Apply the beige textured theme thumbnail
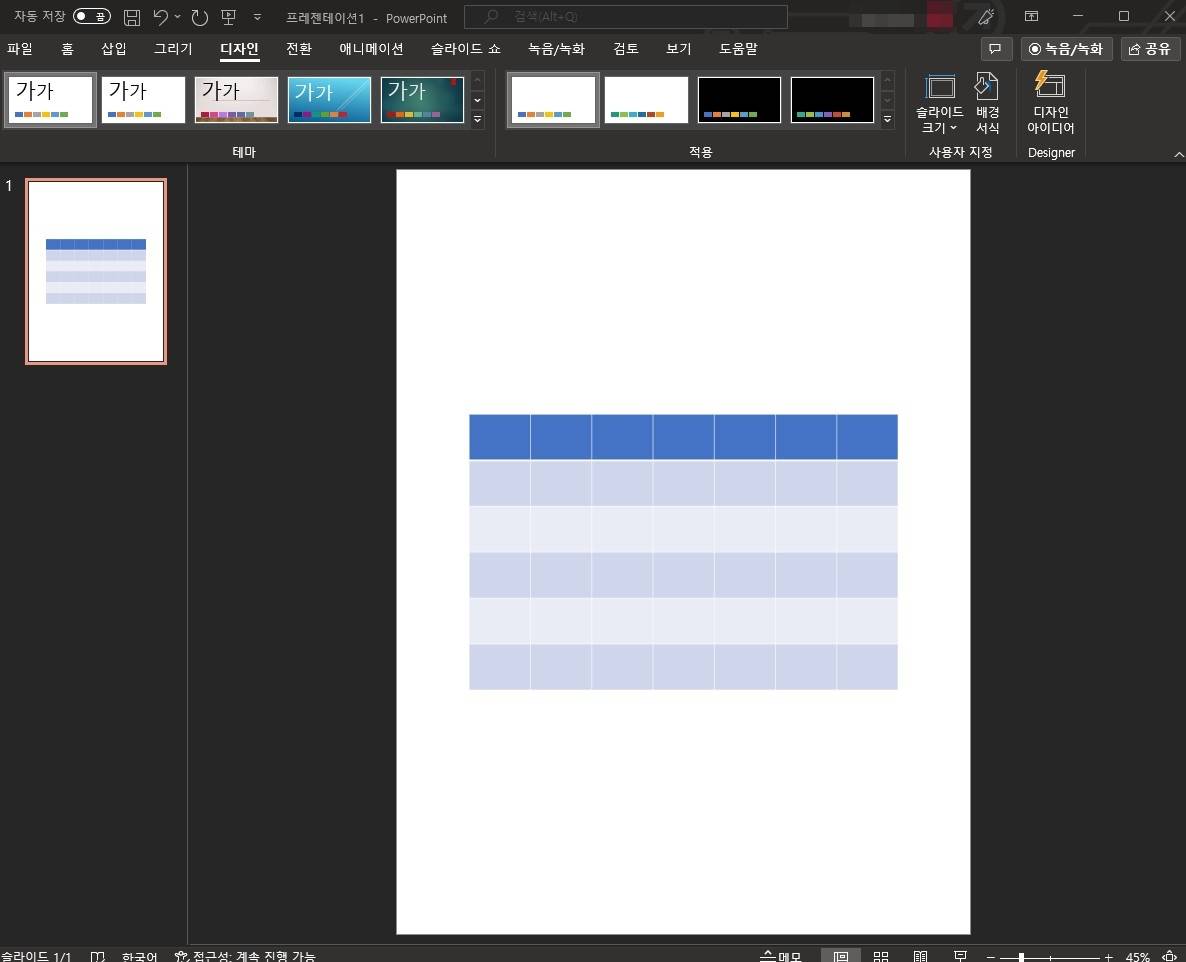 (237, 100)
